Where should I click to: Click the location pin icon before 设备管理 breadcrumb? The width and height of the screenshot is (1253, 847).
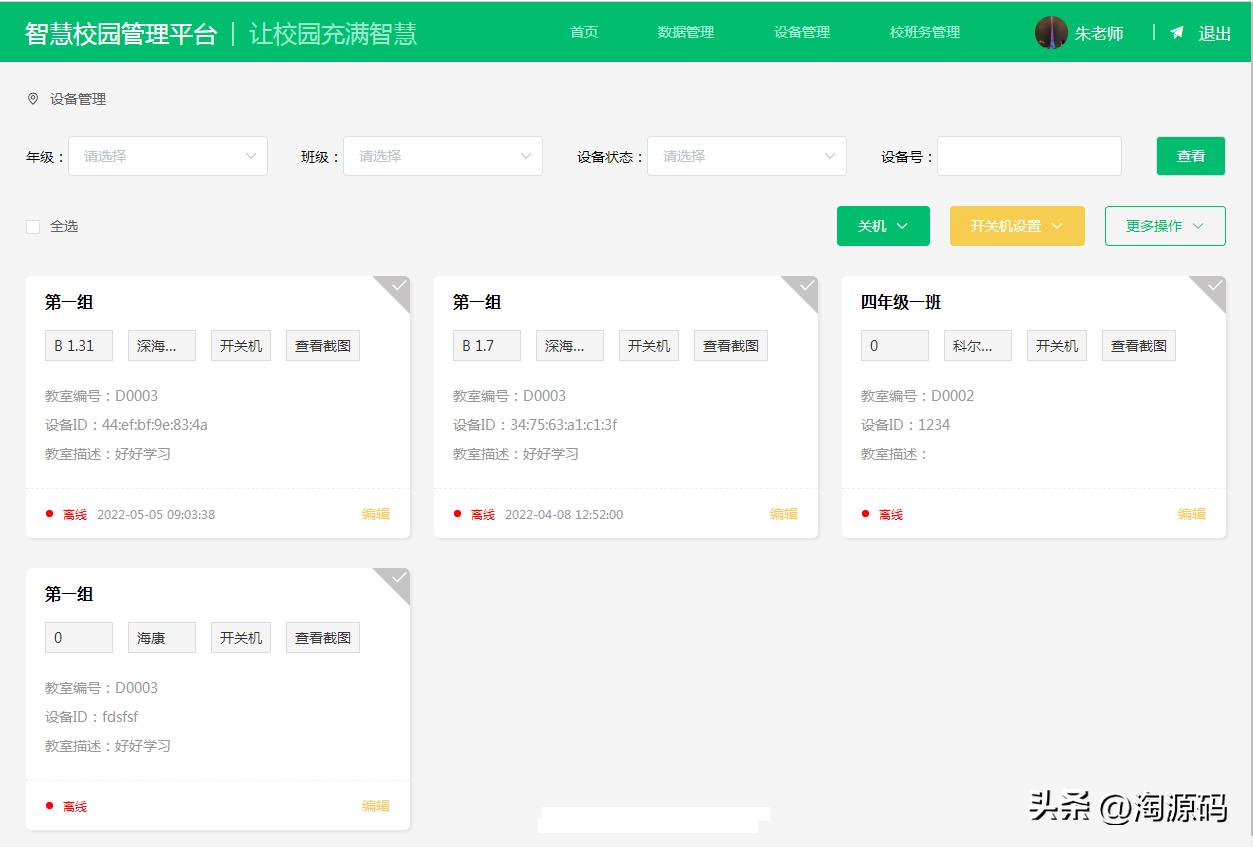pyautogui.click(x=31, y=98)
